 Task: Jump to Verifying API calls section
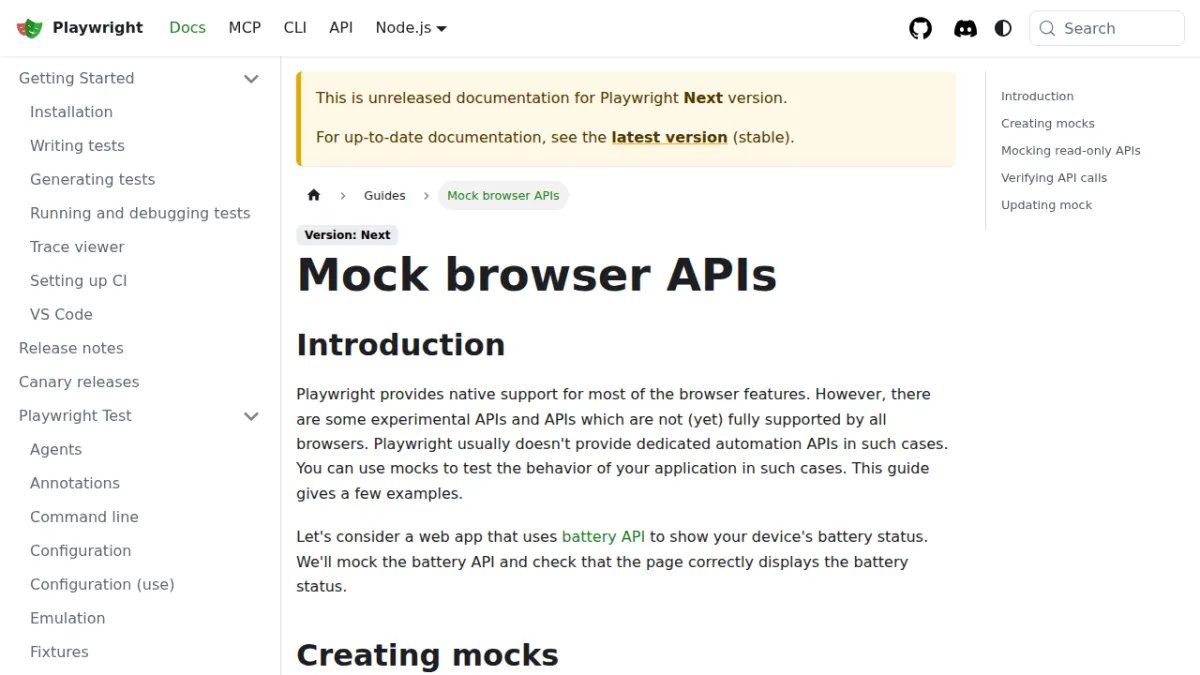(1054, 177)
